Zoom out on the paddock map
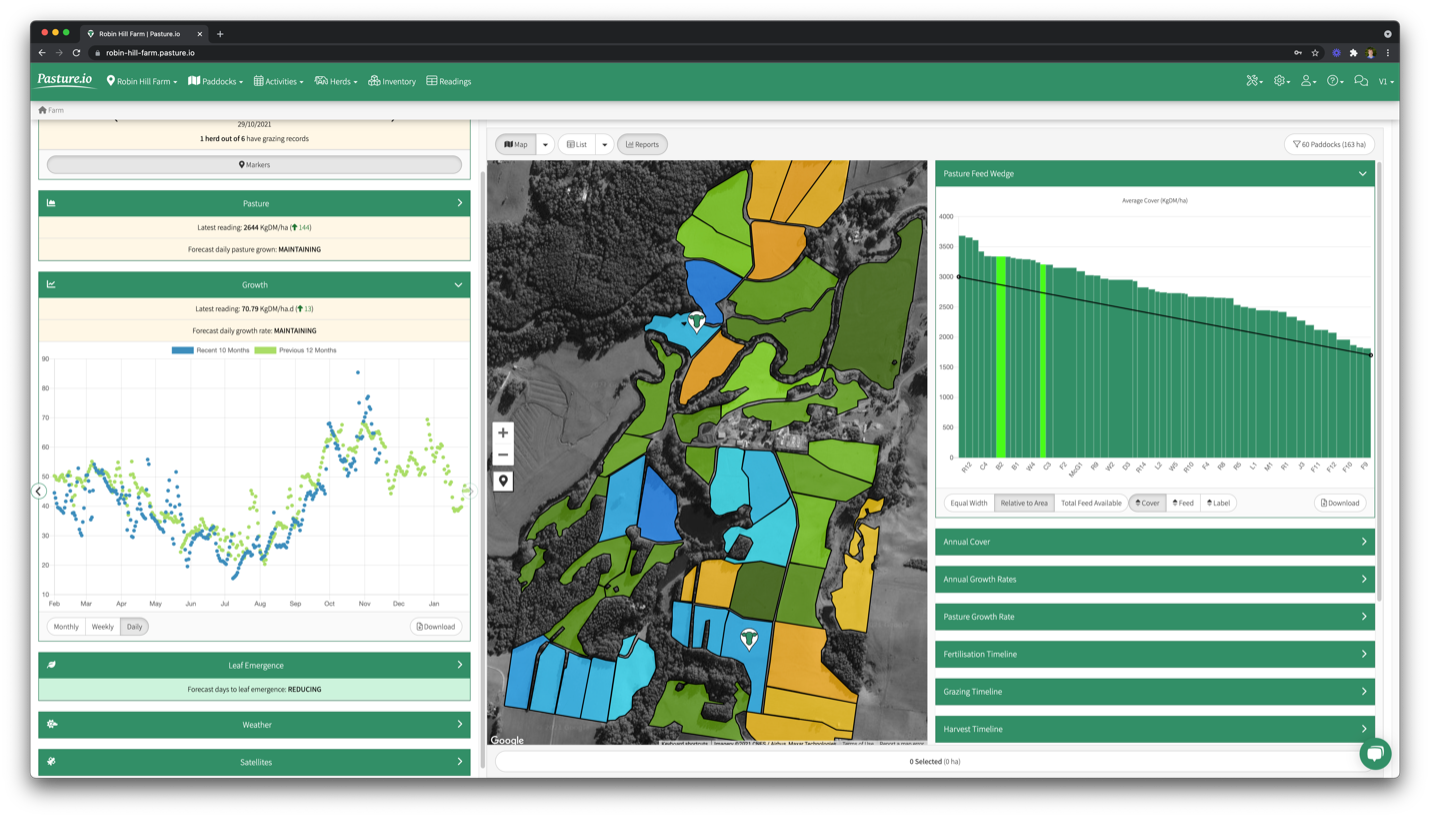Viewport: 1430px width, 821px height. pos(503,455)
